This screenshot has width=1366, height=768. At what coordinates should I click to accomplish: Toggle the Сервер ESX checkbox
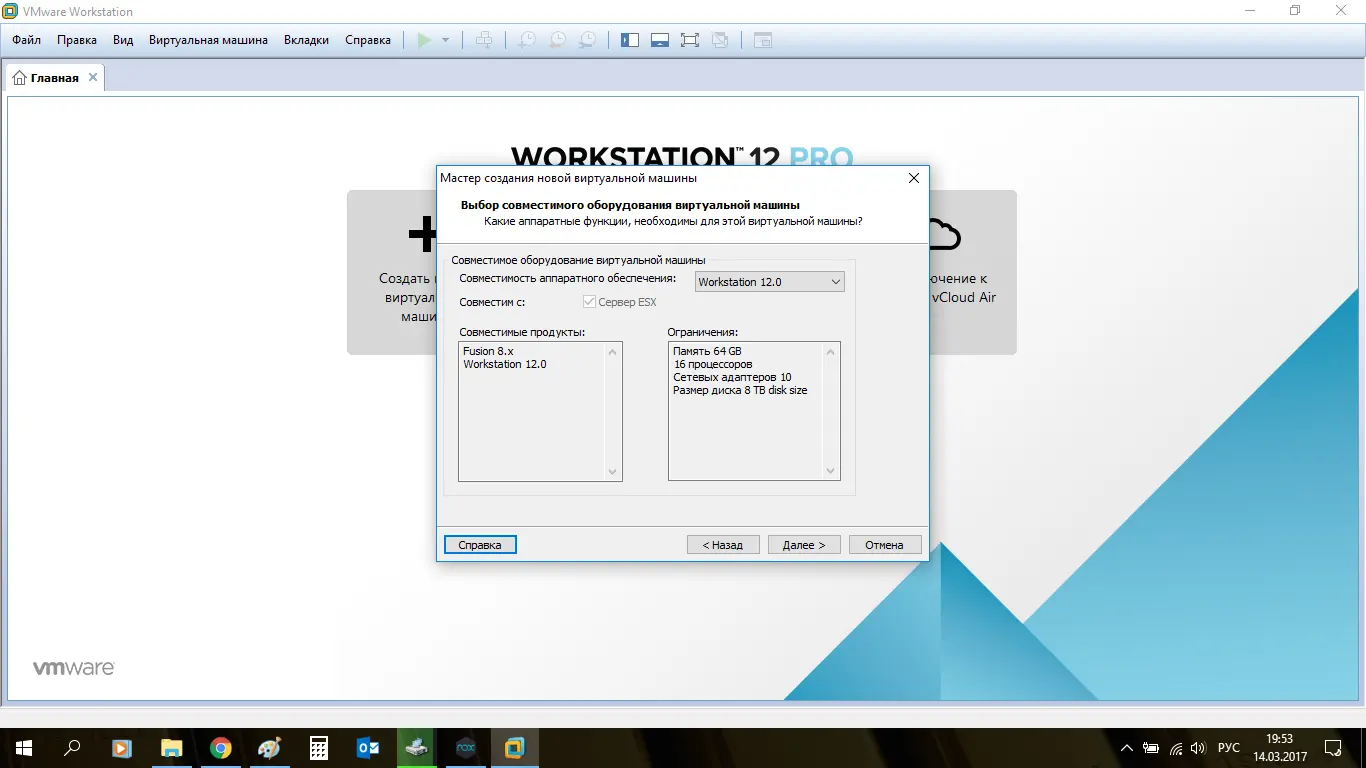pyautogui.click(x=589, y=302)
